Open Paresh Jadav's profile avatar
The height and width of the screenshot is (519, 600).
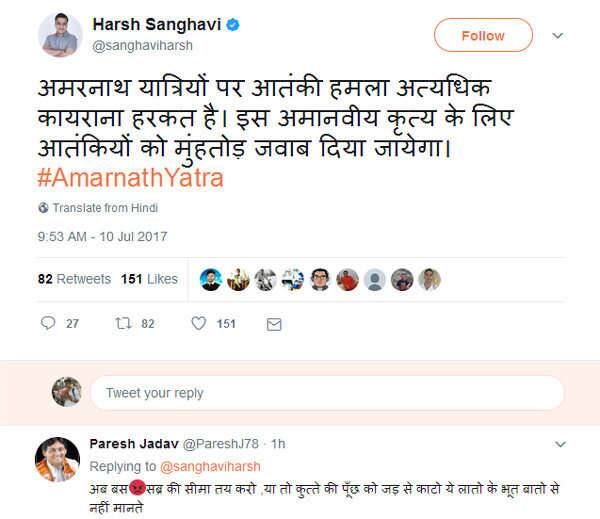[57, 459]
